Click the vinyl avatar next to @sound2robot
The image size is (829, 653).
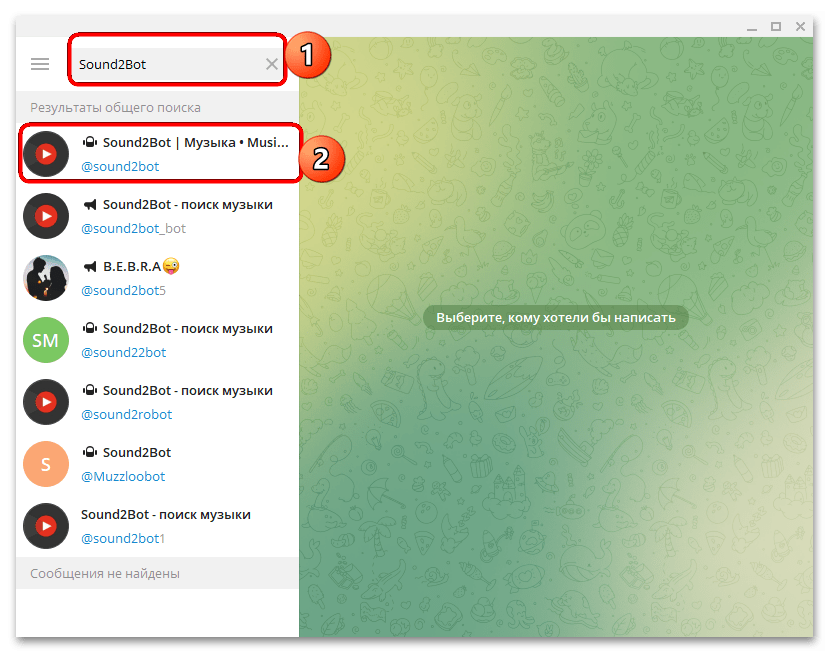coord(46,402)
